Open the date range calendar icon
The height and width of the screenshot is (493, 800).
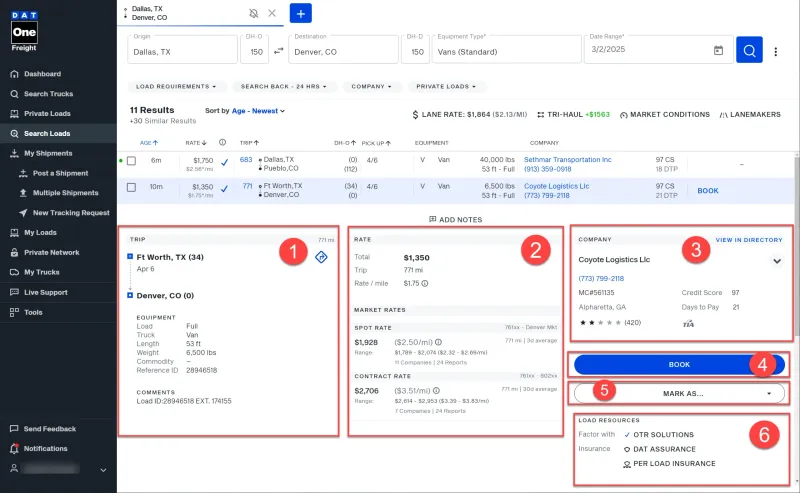pos(718,50)
